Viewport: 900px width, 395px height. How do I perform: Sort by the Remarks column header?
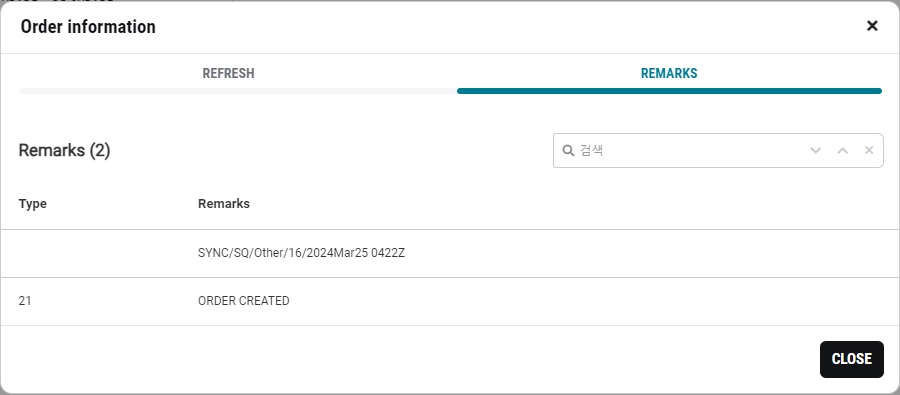pos(224,204)
